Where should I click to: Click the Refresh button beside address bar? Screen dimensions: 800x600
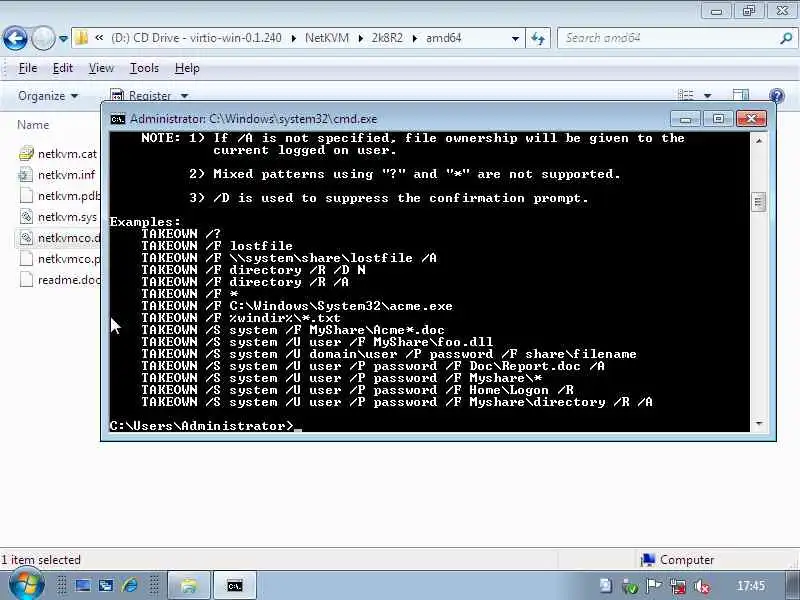(x=538, y=38)
